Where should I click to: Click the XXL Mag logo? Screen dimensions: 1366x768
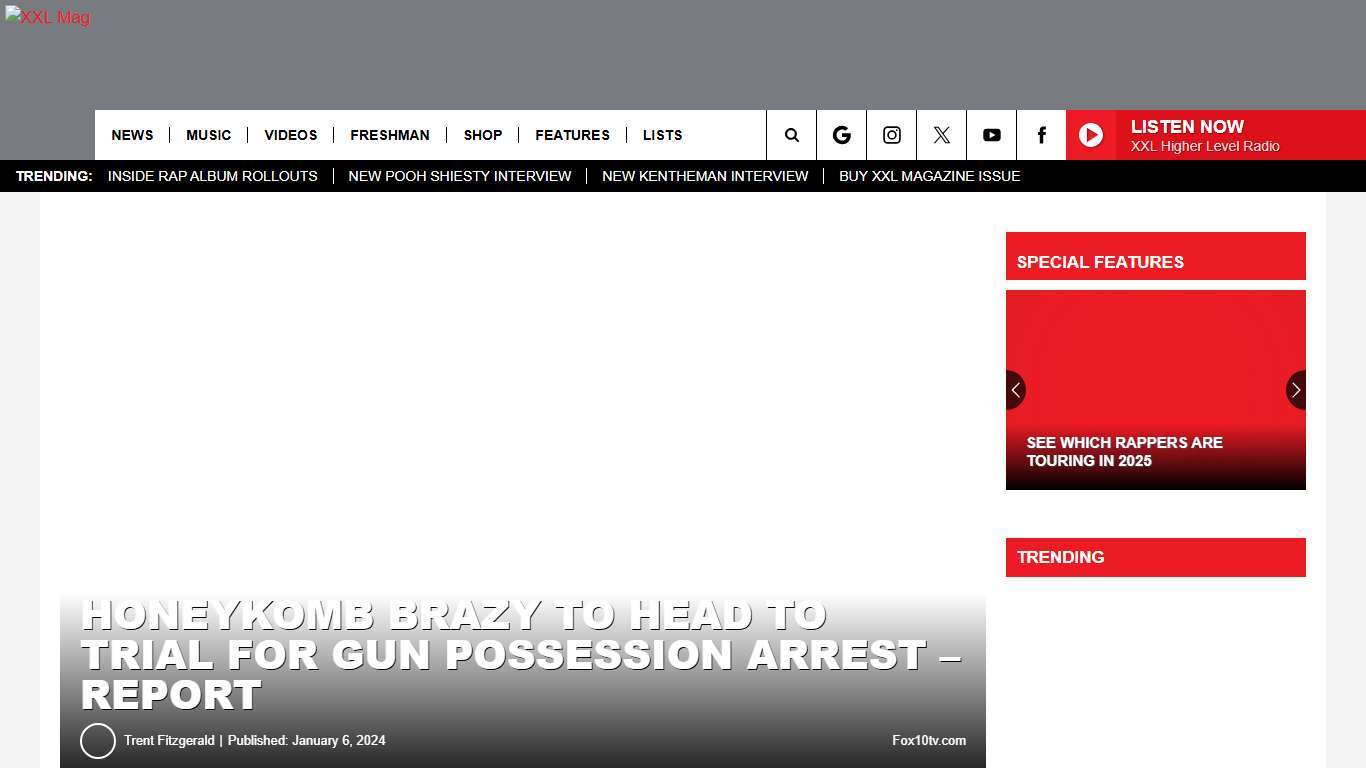coord(47,17)
